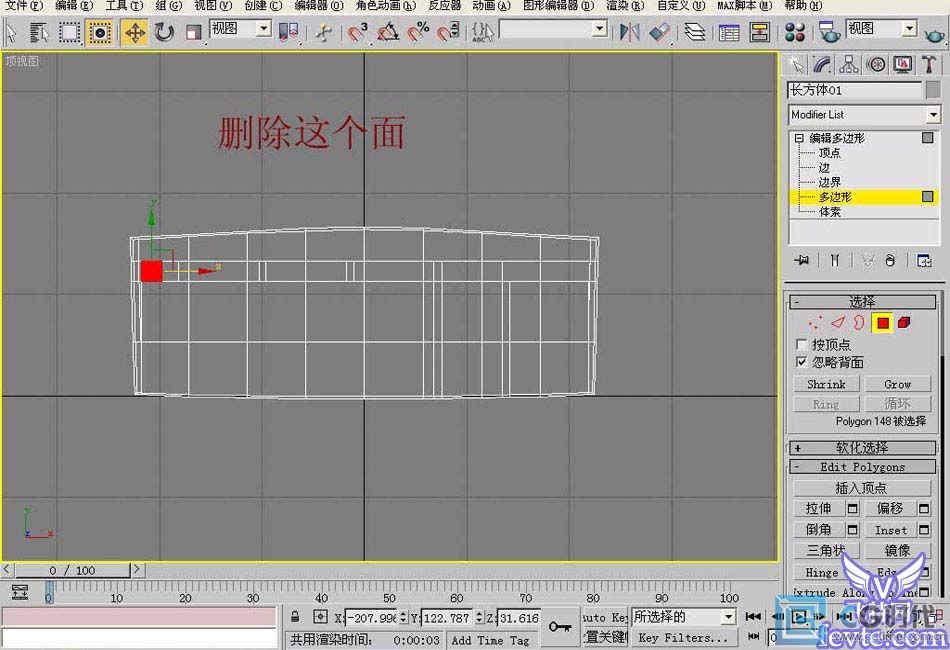
Task: Toggle the Percent Snap icon
Action: [x=418, y=32]
